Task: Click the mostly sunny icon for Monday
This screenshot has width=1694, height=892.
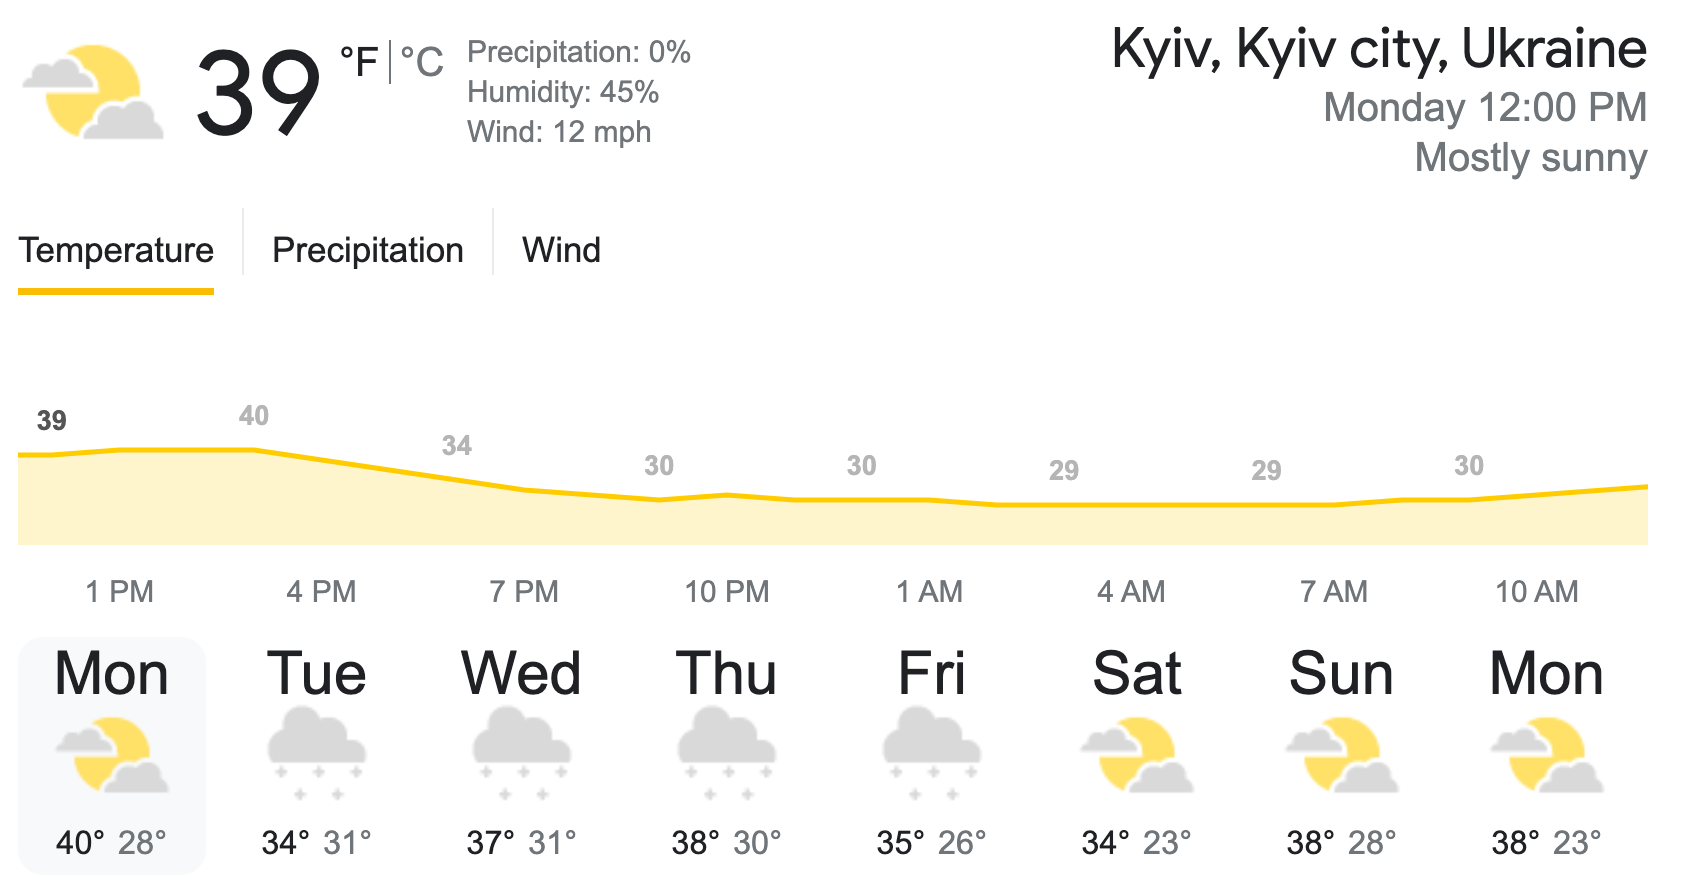Action: [x=111, y=757]
